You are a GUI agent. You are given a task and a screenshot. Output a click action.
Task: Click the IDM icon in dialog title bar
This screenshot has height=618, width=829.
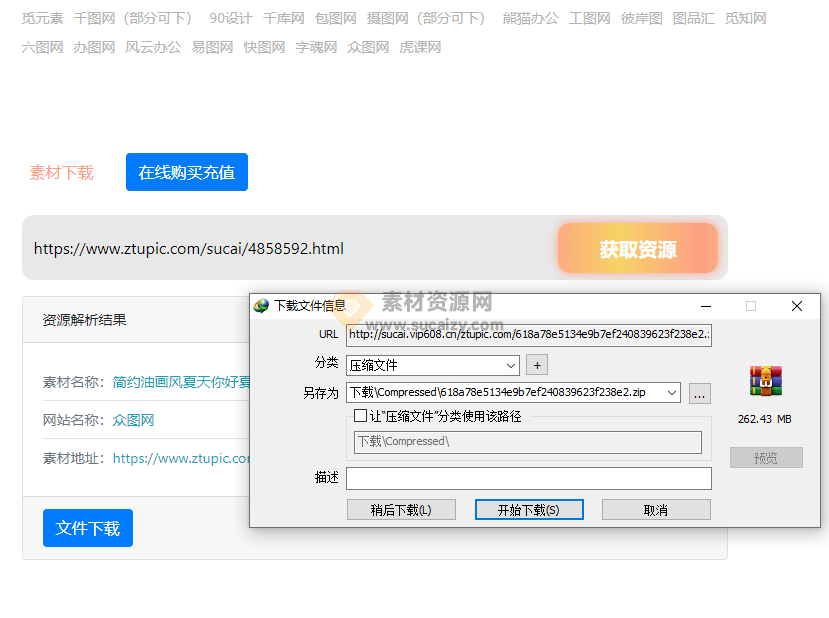click(x=262, y=306)
